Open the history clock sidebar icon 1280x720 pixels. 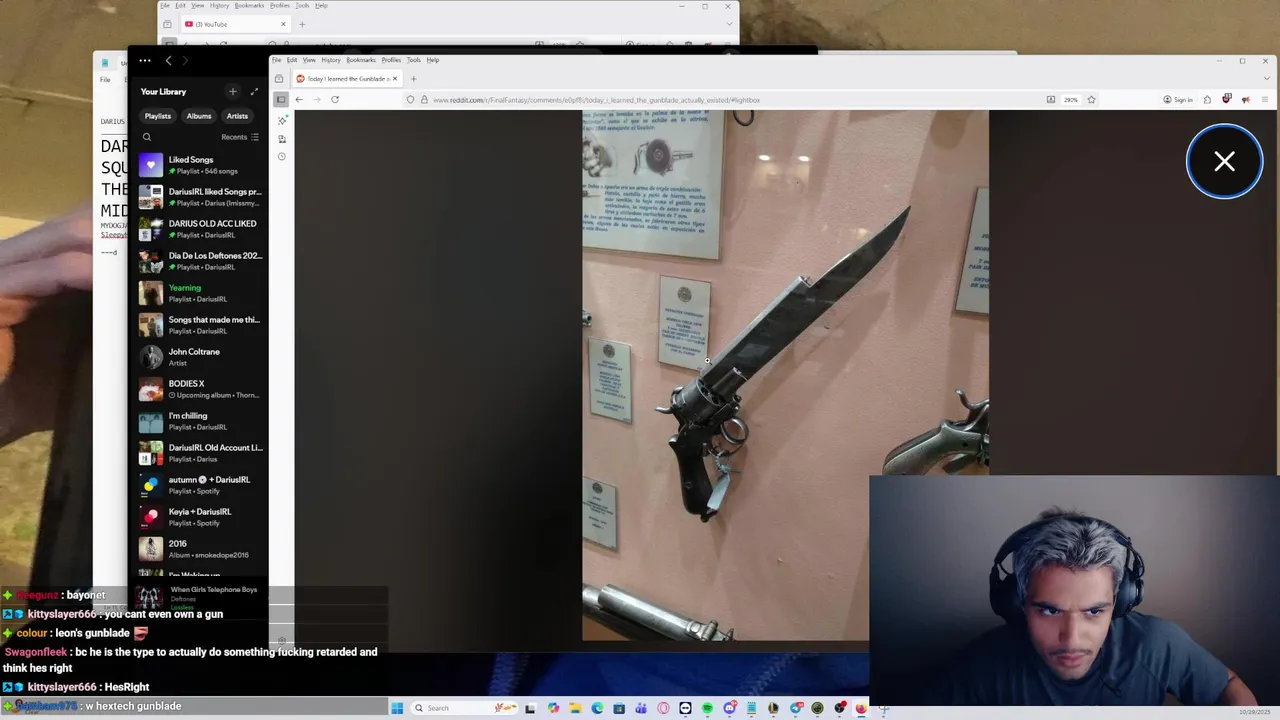pos(282,156)
